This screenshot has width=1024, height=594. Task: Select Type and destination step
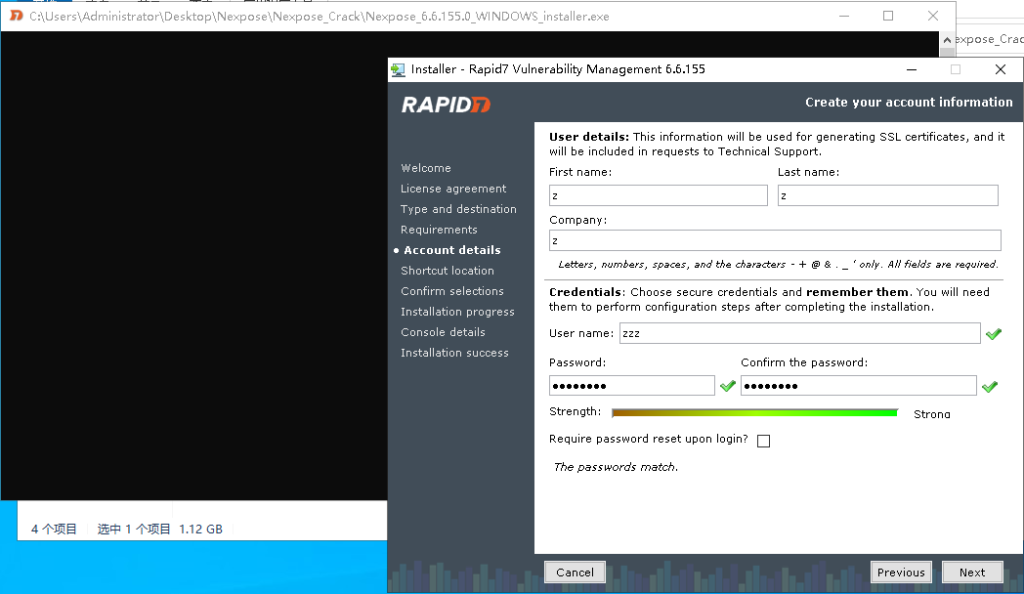click(x=458, y=209)
